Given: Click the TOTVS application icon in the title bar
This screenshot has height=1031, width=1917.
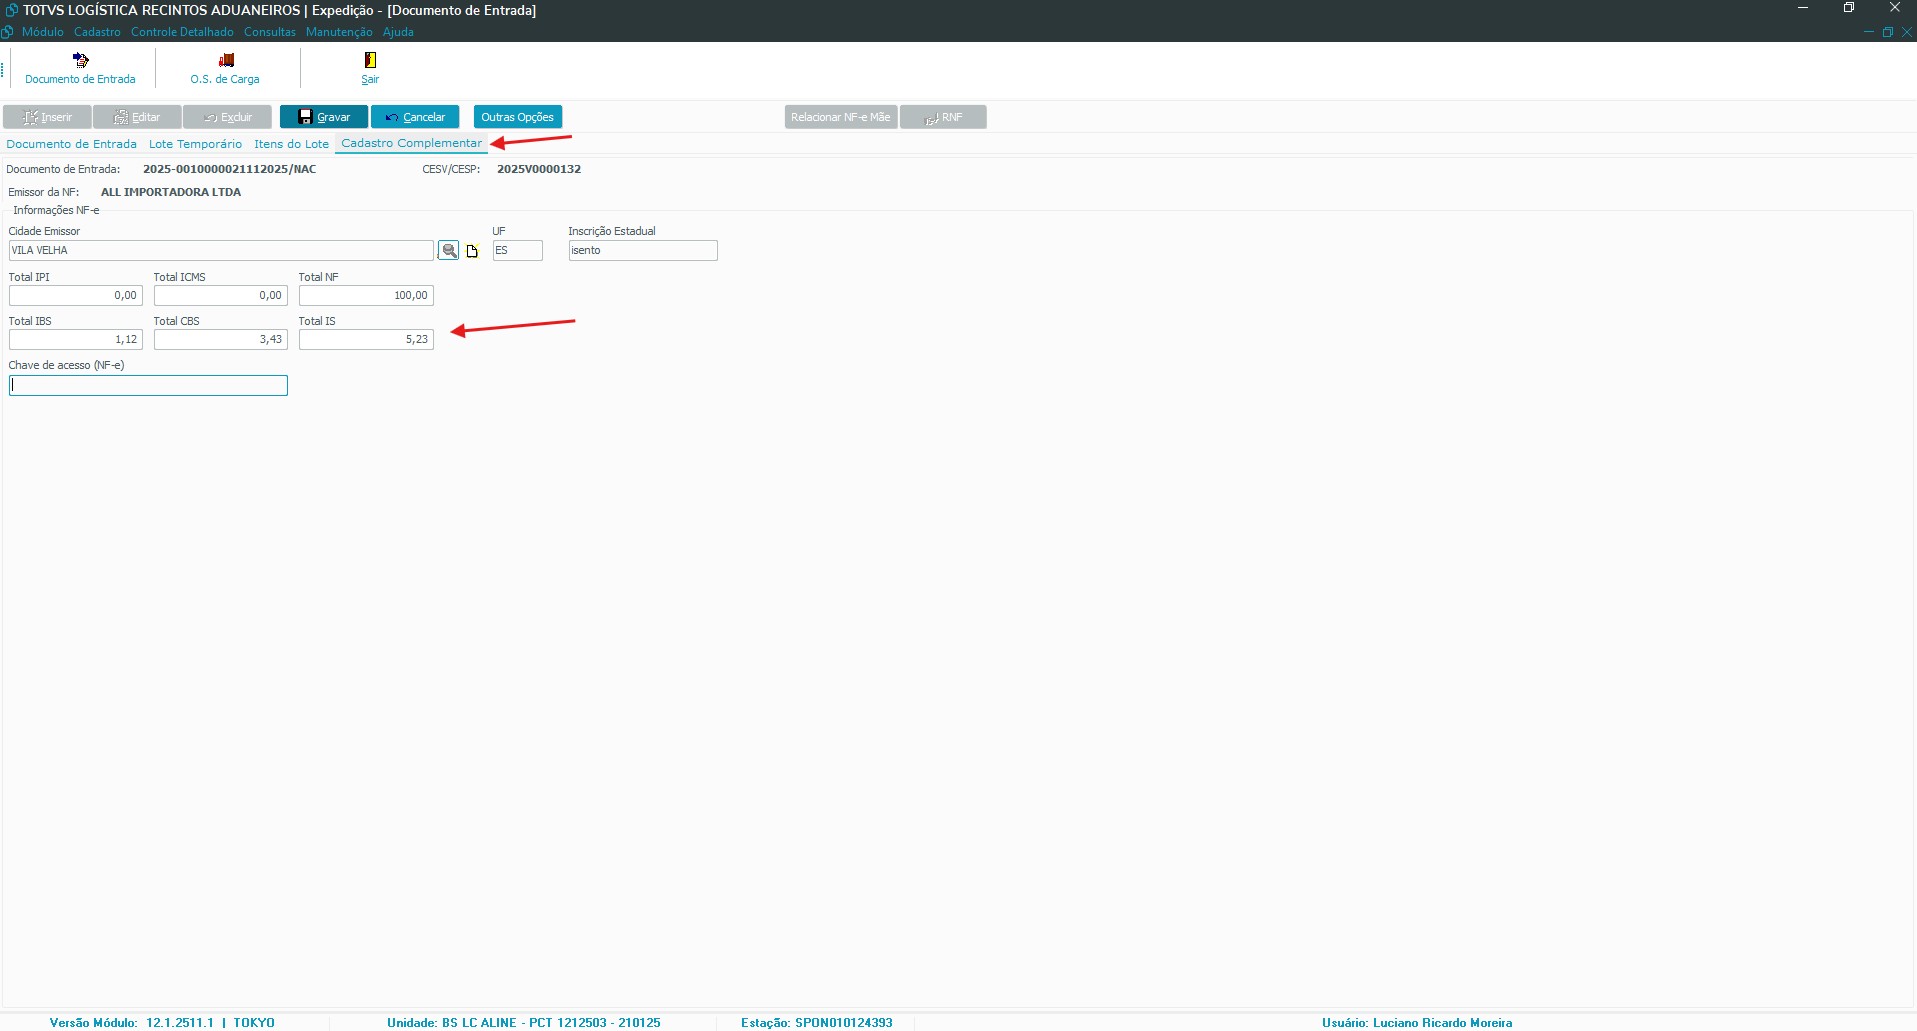Looking at the screenshot, I should click(11, 10).
